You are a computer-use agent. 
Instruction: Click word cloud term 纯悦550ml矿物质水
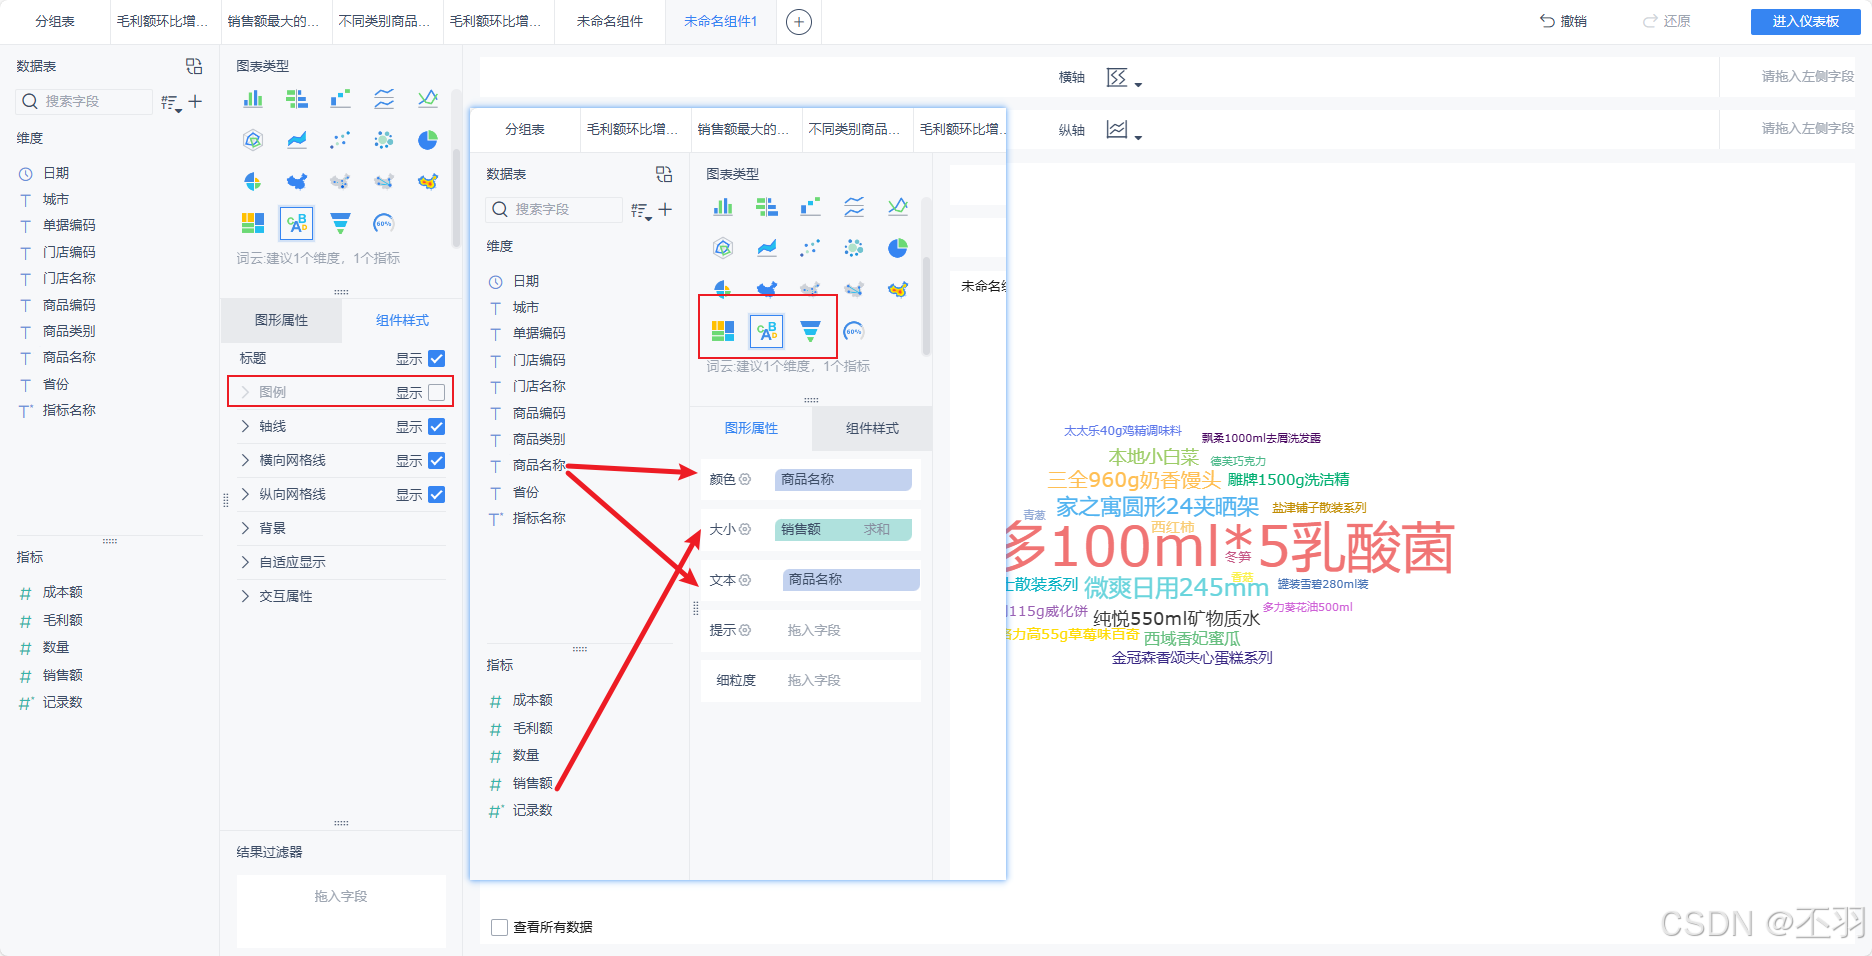pos(1177,619)
